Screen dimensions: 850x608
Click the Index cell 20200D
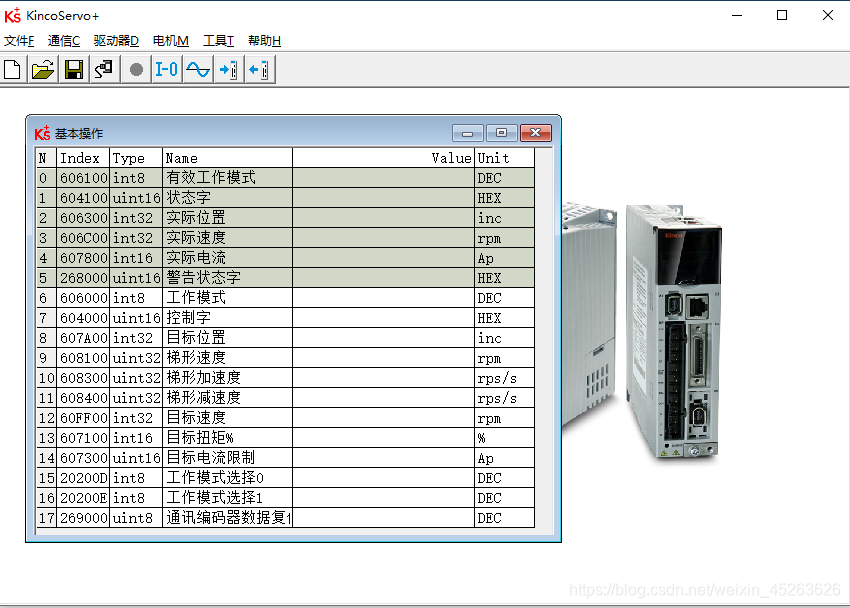click(83, 478)
